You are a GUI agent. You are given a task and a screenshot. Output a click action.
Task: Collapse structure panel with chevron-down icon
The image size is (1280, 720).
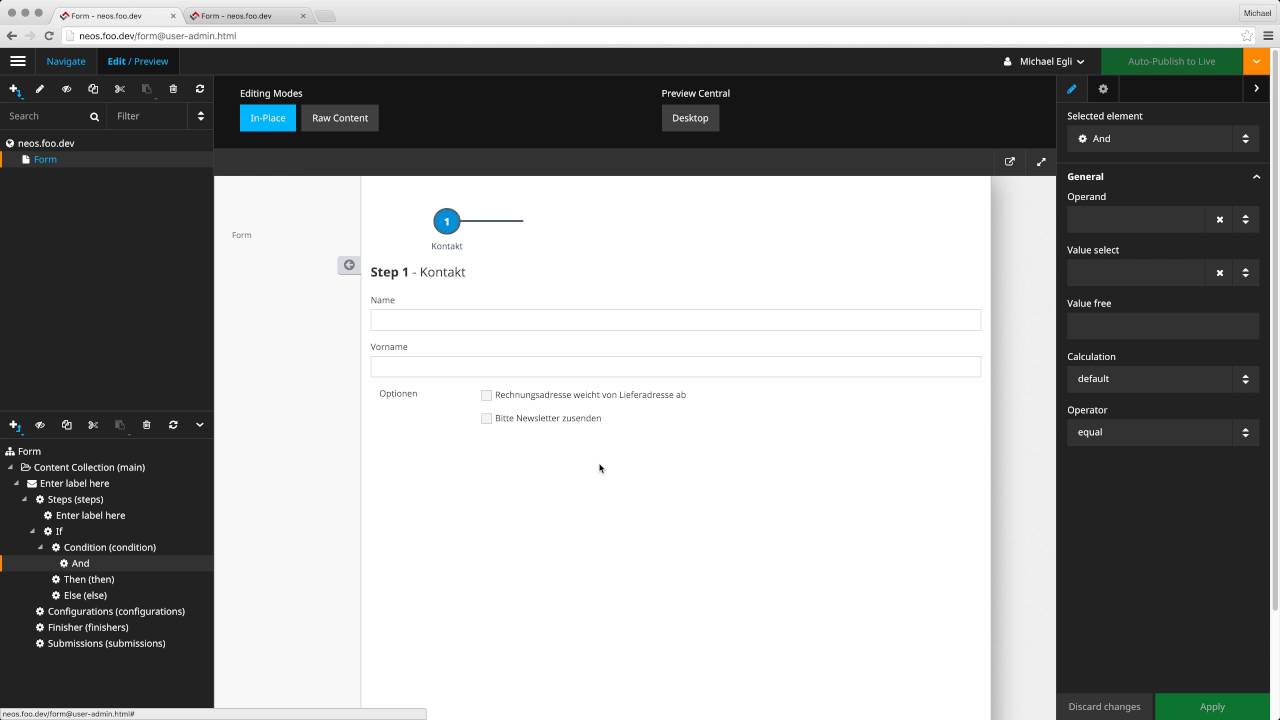point(200,425)
